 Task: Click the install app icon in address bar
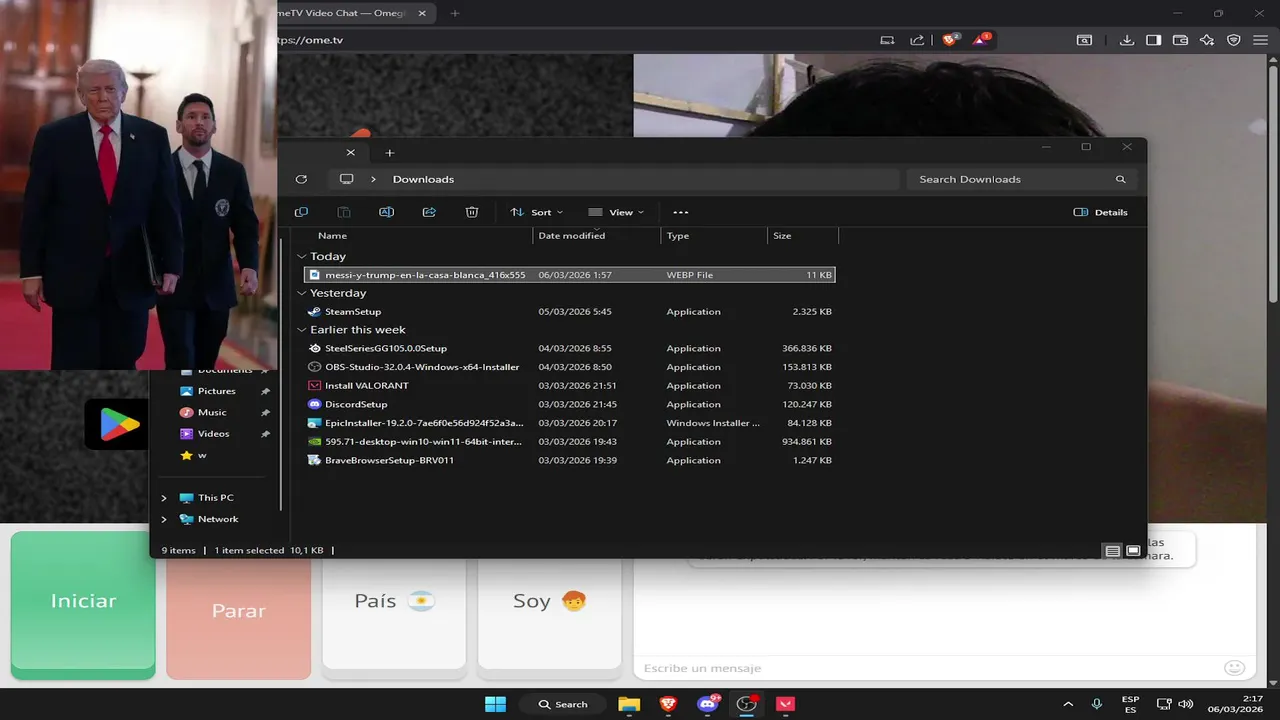[887, 40]
